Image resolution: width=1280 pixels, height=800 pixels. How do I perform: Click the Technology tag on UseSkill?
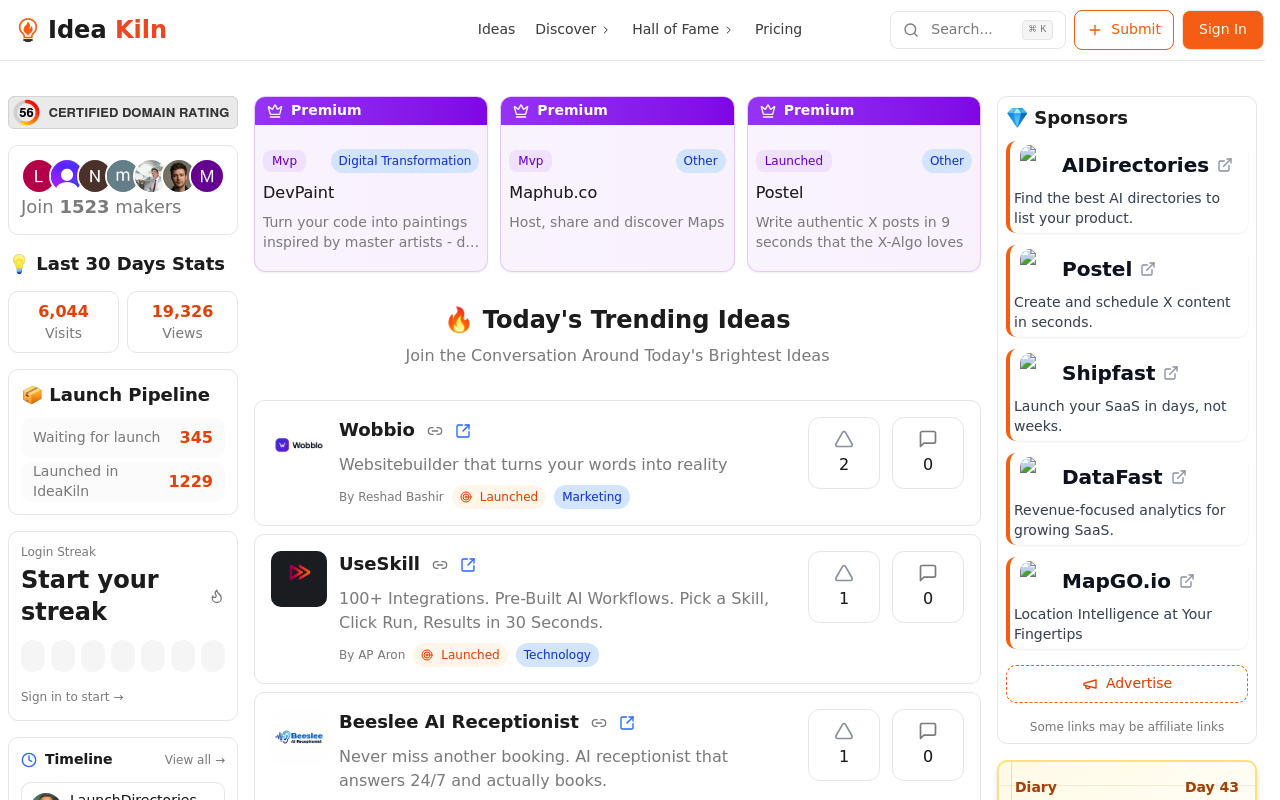[557, 655]
